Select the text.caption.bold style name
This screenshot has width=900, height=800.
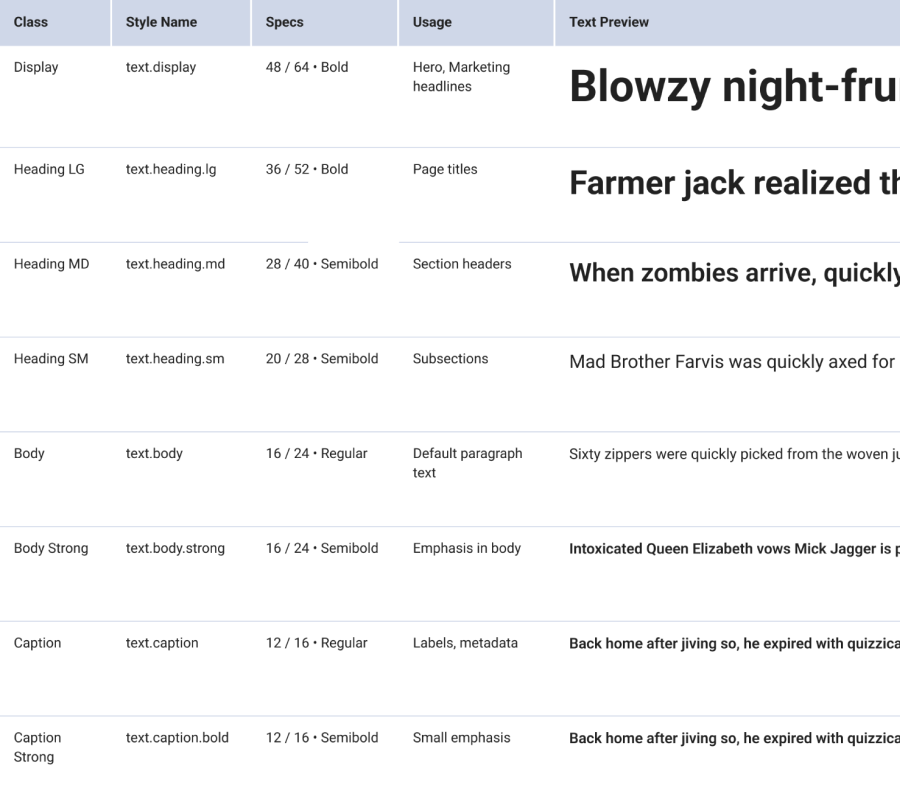(x=177, y=738)
